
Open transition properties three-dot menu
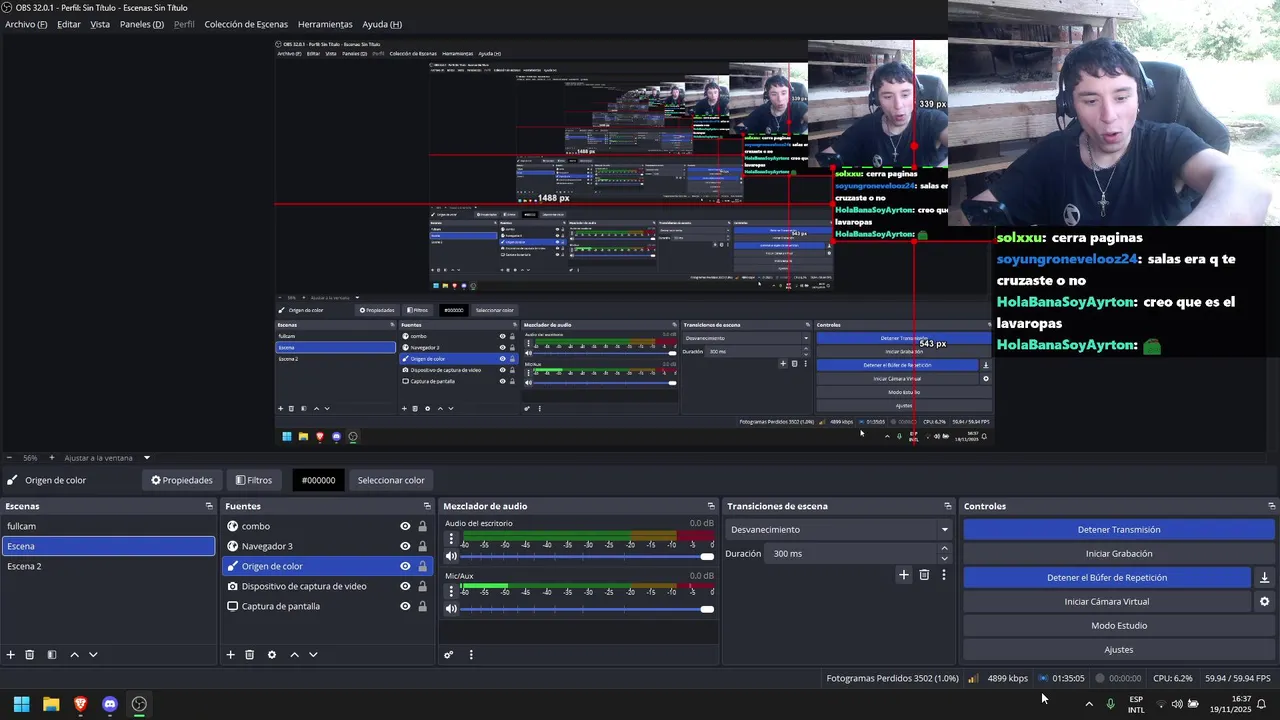(x=943, y=575)
